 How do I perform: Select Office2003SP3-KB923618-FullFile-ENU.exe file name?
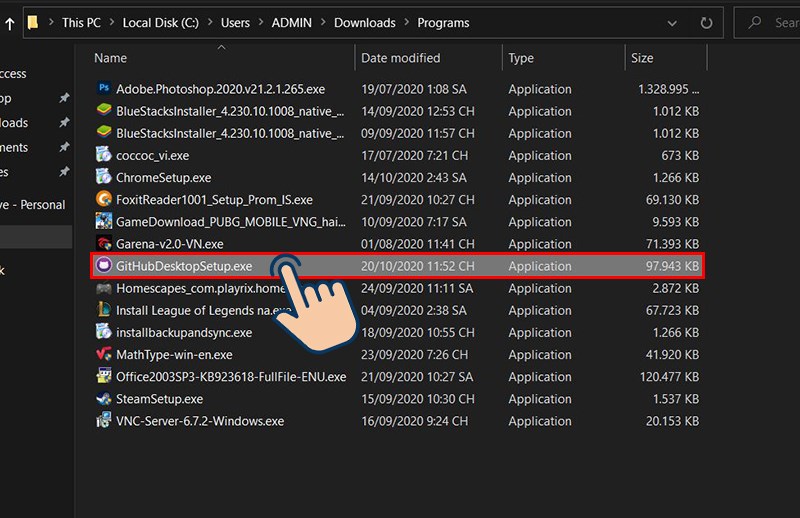(x=231, y=377)
